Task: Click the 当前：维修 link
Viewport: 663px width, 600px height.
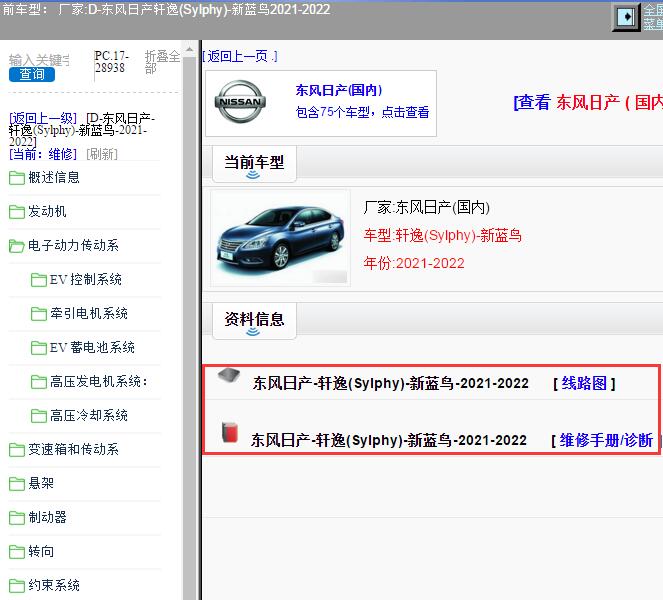Action: tap(43, 154)
